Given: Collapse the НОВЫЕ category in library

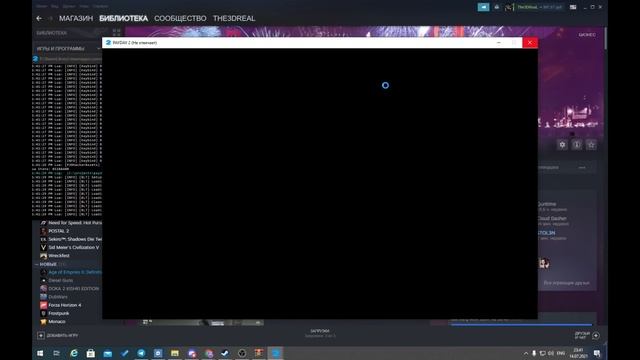Looking at the screenshot, I should coord(36,264).
